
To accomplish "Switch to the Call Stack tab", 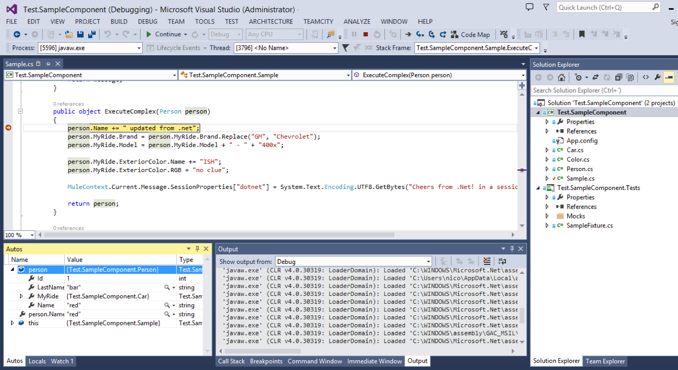I will (x=231, y=361).
